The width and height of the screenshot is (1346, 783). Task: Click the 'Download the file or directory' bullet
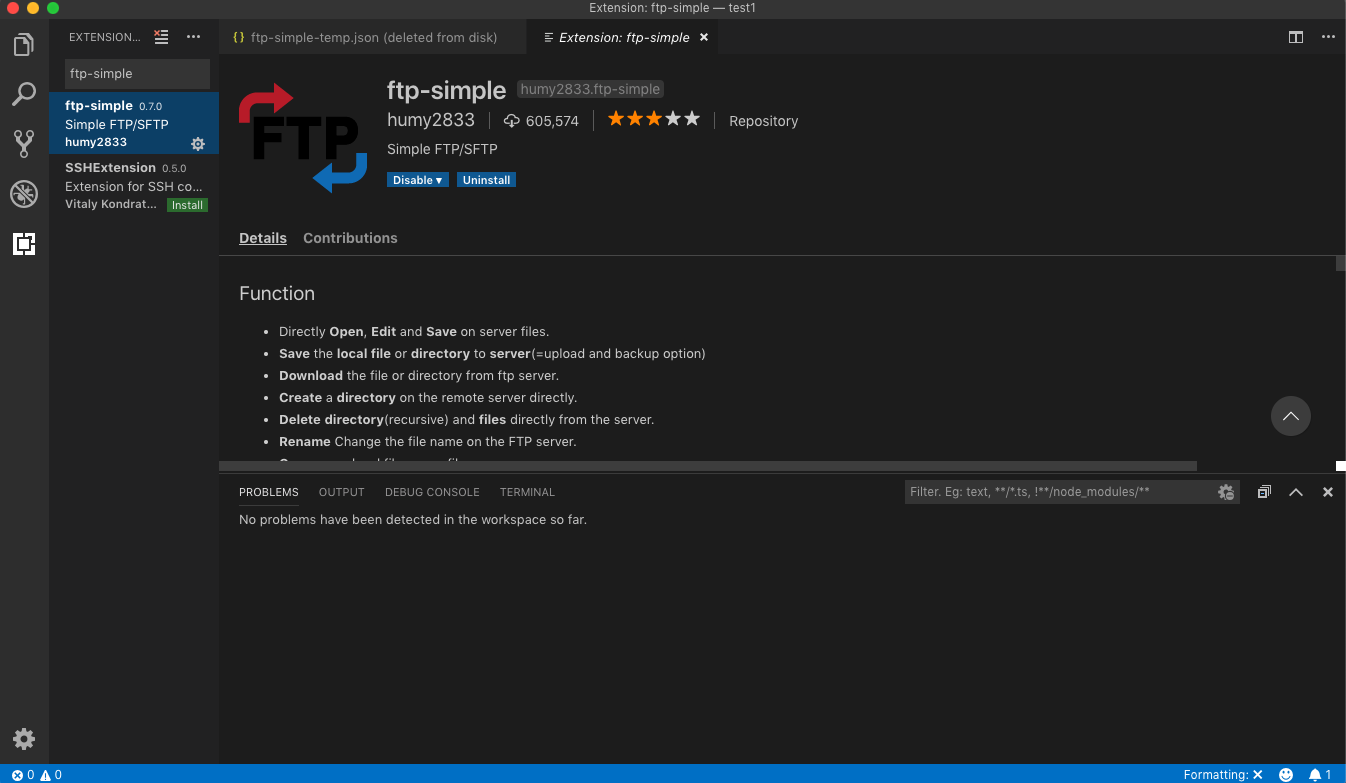tap(419, 375)
